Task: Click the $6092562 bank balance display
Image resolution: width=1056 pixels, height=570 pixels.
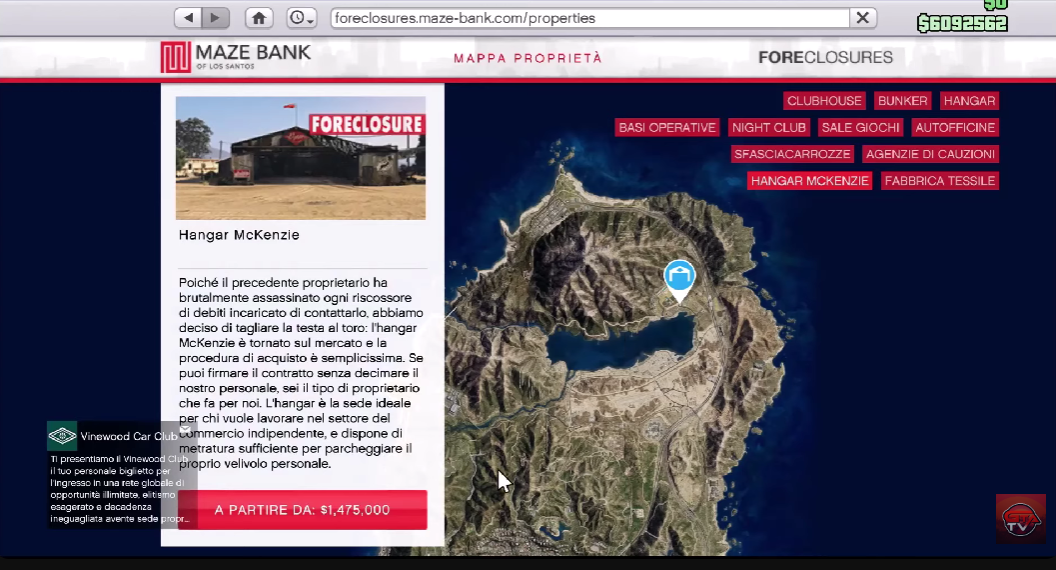Action: click(x=963, y=24)
